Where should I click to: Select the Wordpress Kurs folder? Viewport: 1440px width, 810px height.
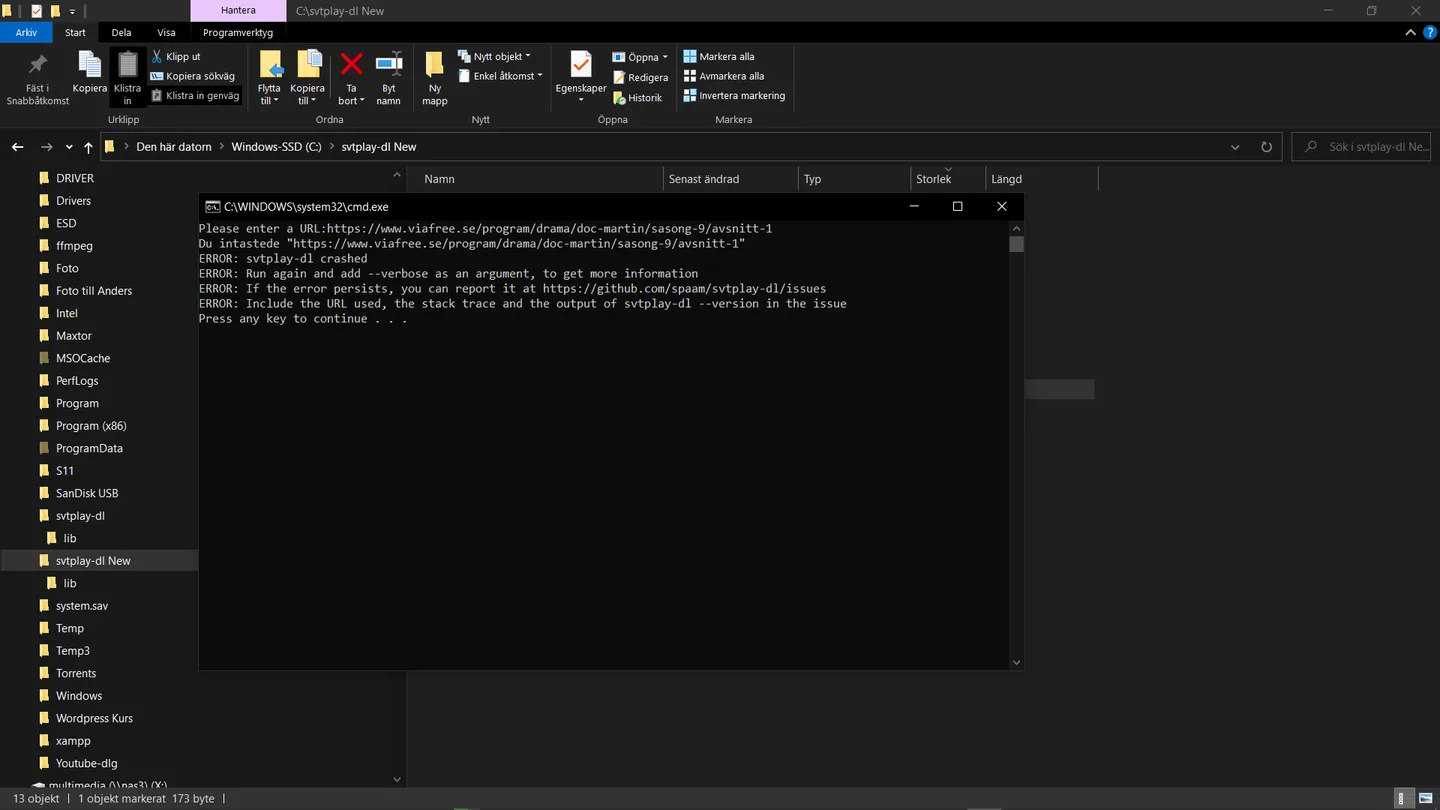[94, 718]
